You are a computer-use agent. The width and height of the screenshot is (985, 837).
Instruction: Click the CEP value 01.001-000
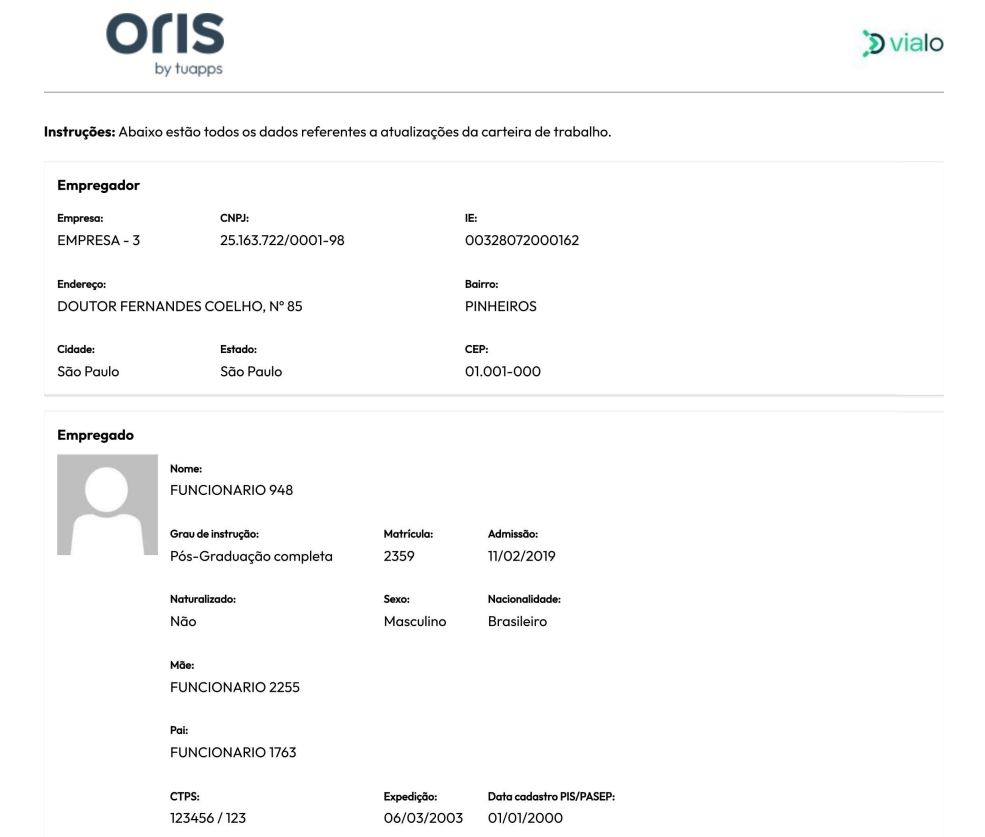[x=503, y=371]
